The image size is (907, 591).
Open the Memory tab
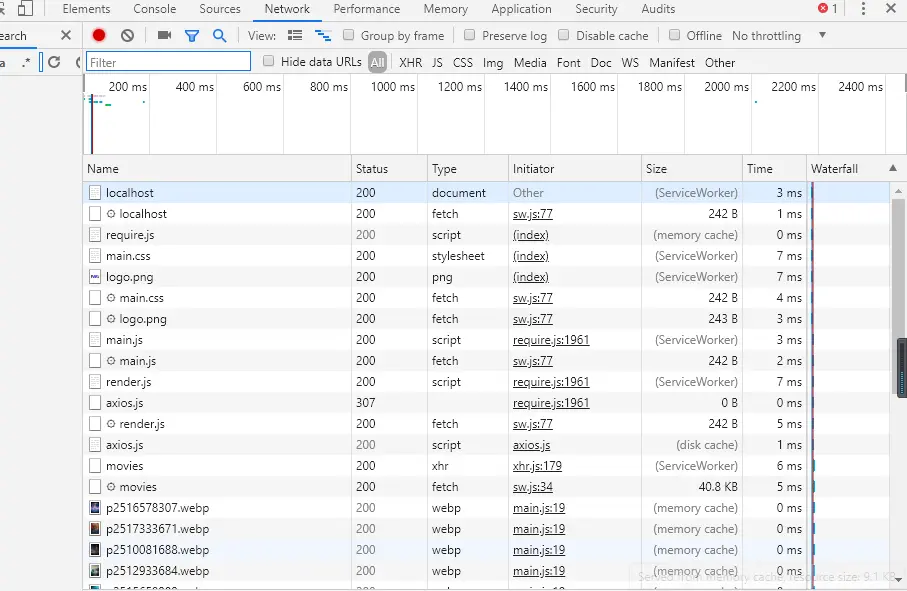click(445, 9)
